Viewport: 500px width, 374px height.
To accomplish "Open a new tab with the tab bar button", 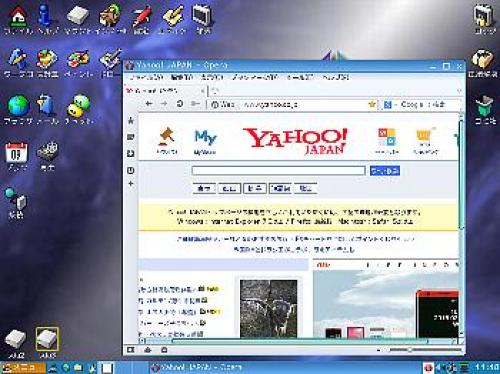I will click(x=215, y=90).
